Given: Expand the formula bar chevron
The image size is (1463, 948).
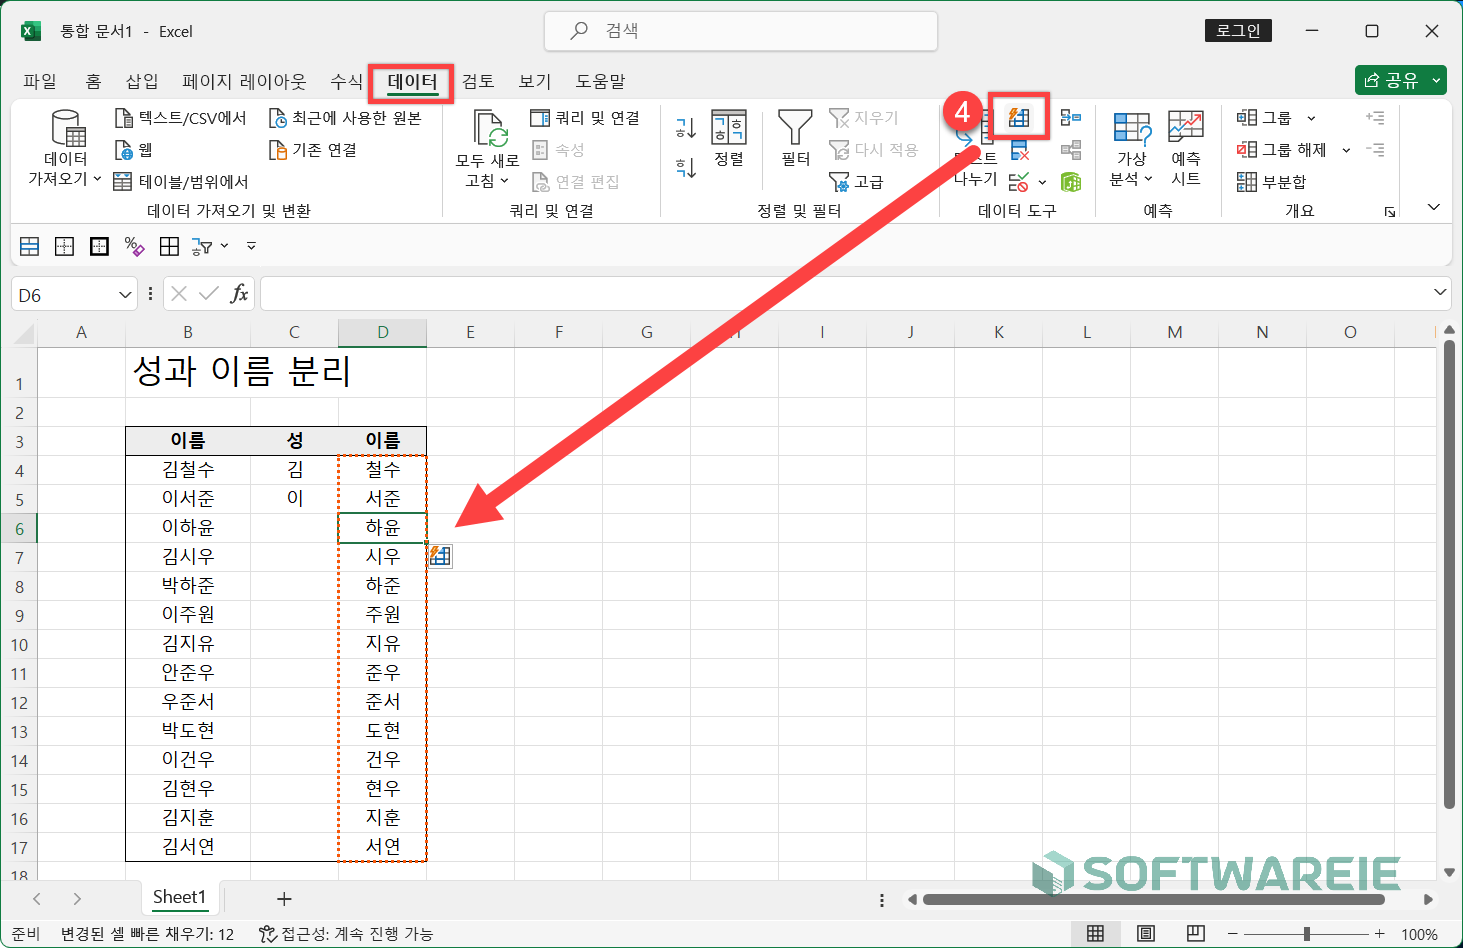Looking at the screenshot, I should point(1440,292).
